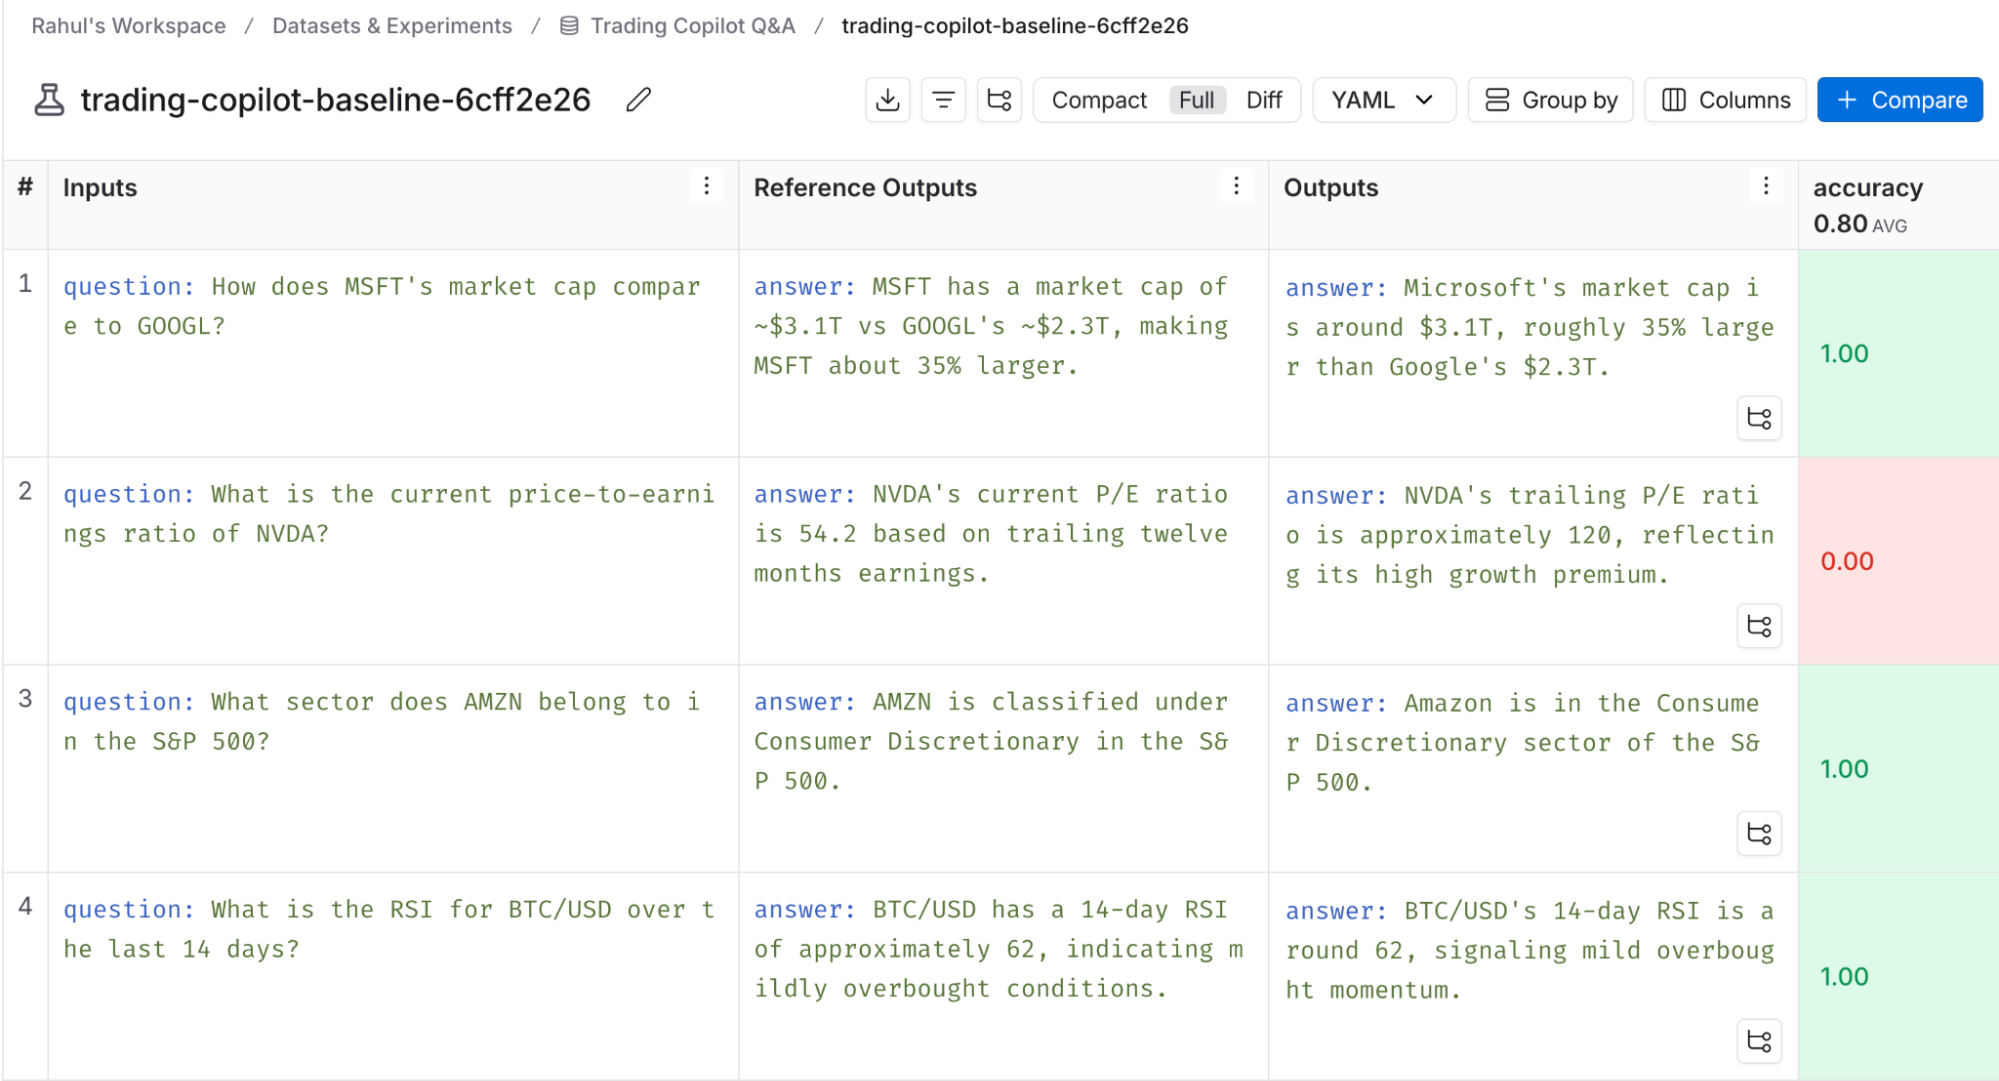This screenshot has width=1999, height=1081.
Task: Select the Full view mode
Action: tap(1196, 100)
